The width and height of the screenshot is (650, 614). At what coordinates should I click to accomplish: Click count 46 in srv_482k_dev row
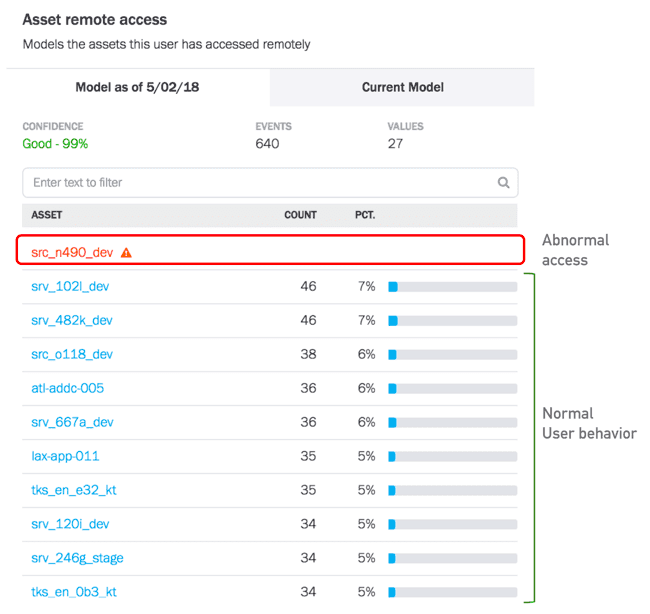(x=308, y=320)
